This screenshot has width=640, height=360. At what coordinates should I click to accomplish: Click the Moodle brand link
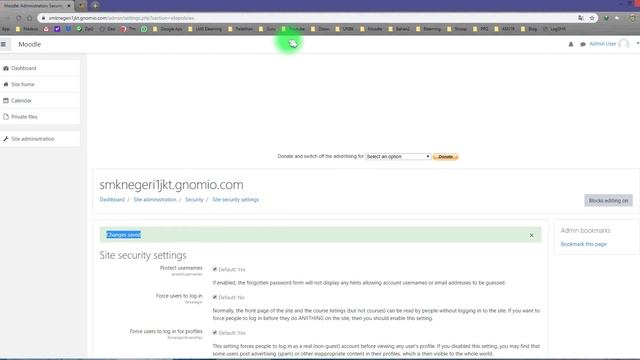(29, 44)
